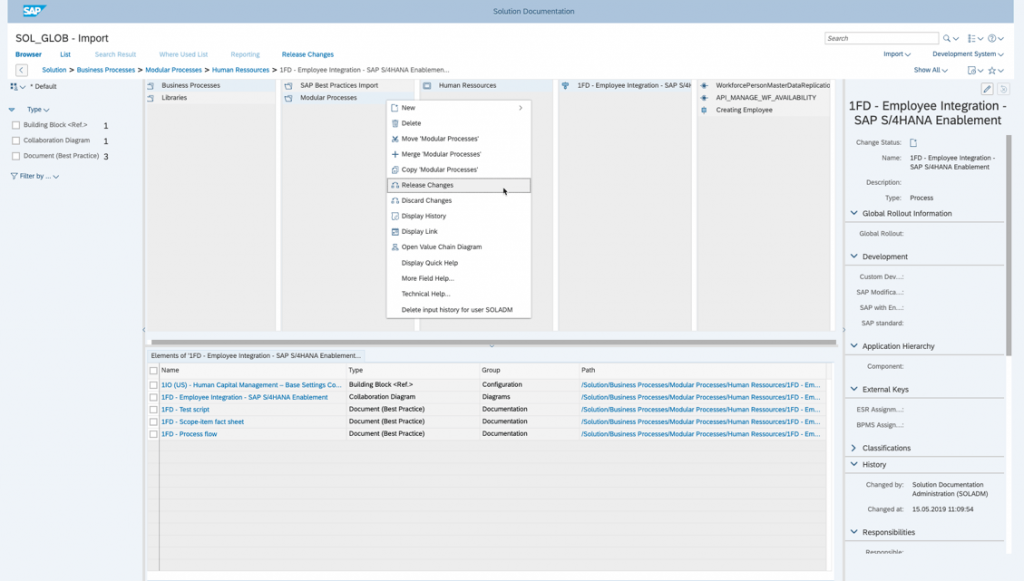Click the Move 'Modular Processes' icon
The width and height of the screenshot is (1024, 581).
[x=394, y=139]
